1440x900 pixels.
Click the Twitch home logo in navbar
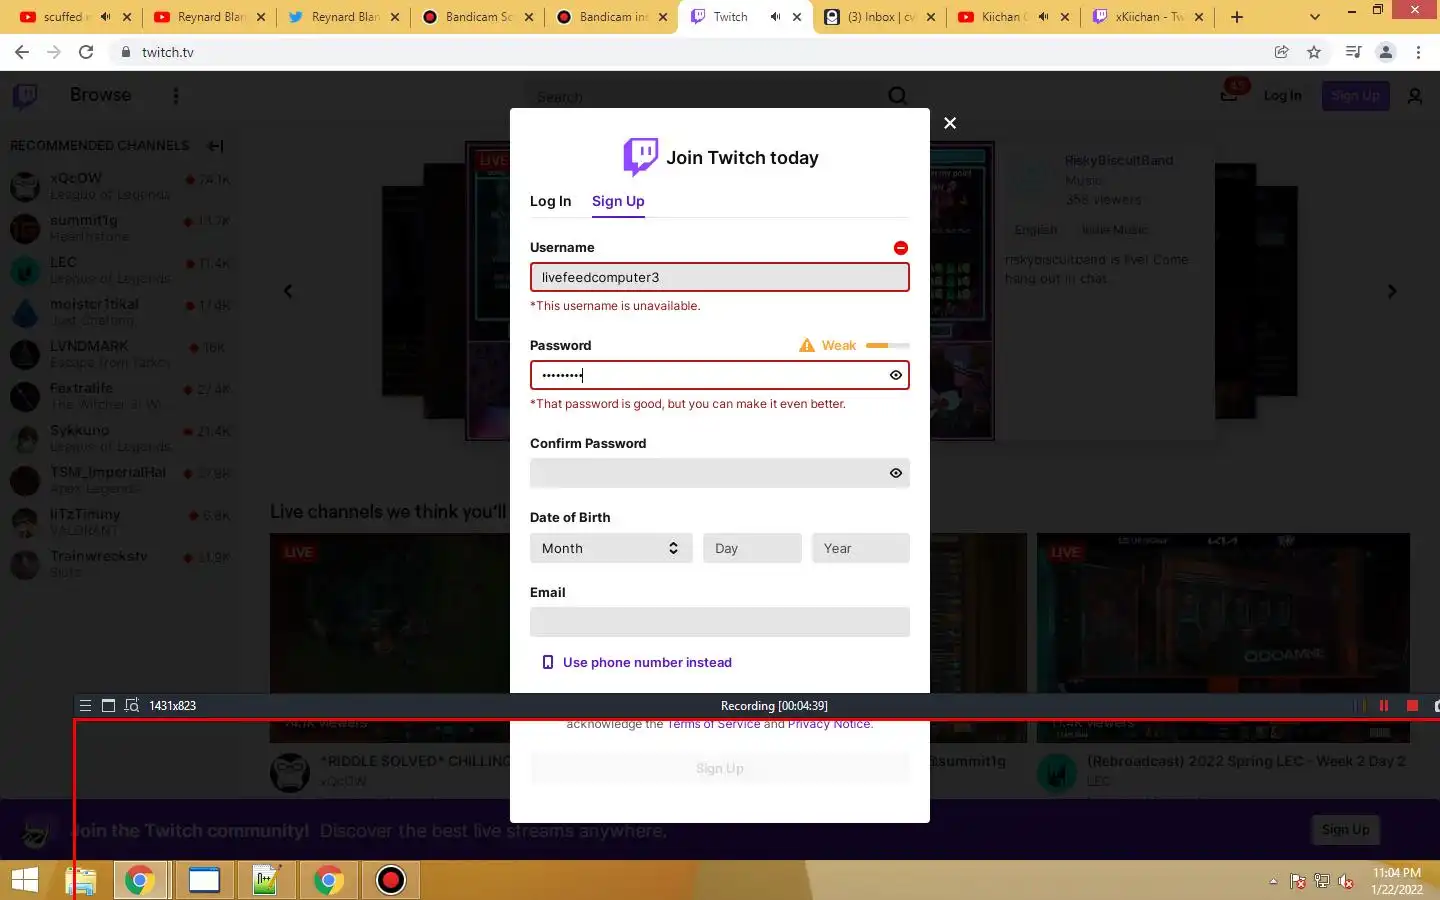tap(25, 96)
